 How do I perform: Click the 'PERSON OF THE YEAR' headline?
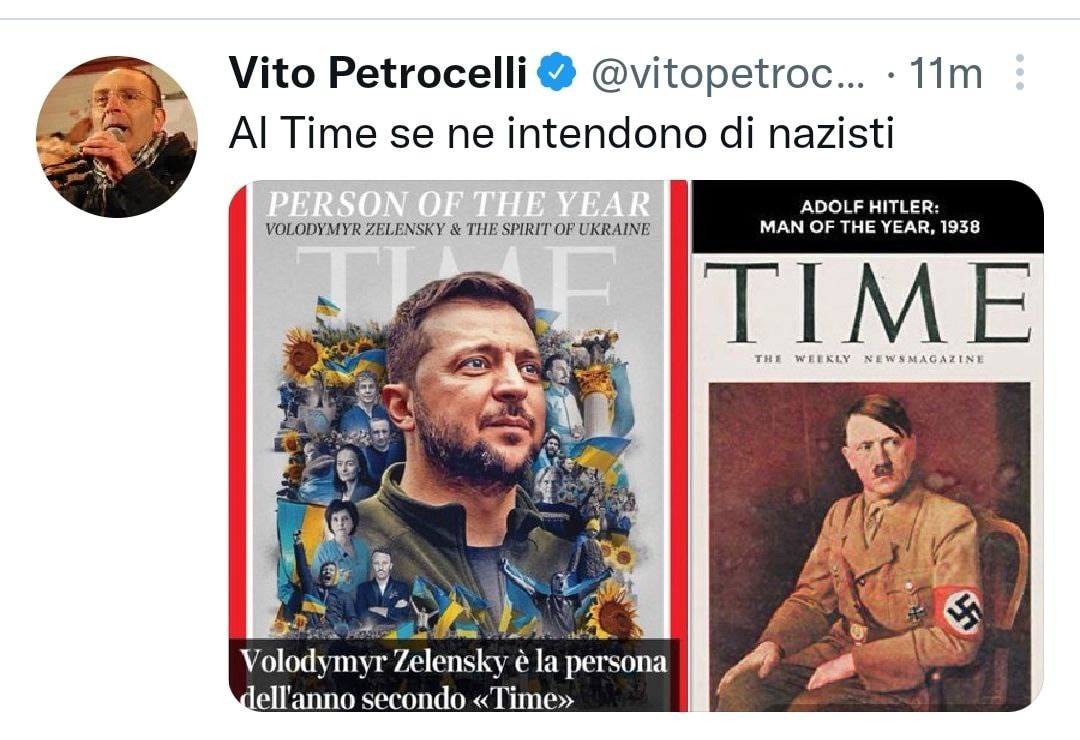pos(458,205)
